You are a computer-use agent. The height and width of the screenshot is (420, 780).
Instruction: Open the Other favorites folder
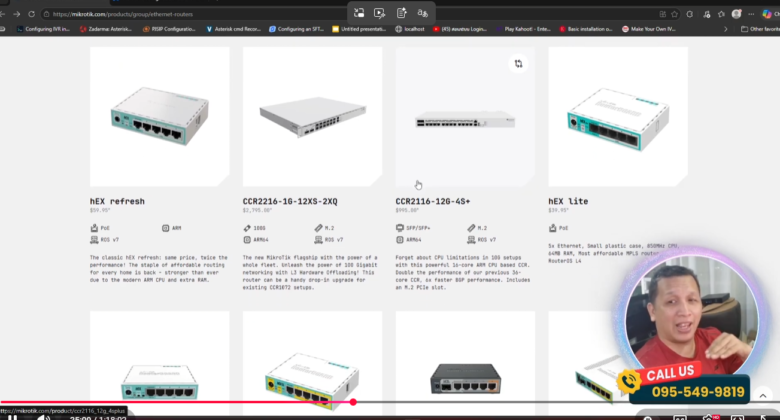[x=761, y=29]
